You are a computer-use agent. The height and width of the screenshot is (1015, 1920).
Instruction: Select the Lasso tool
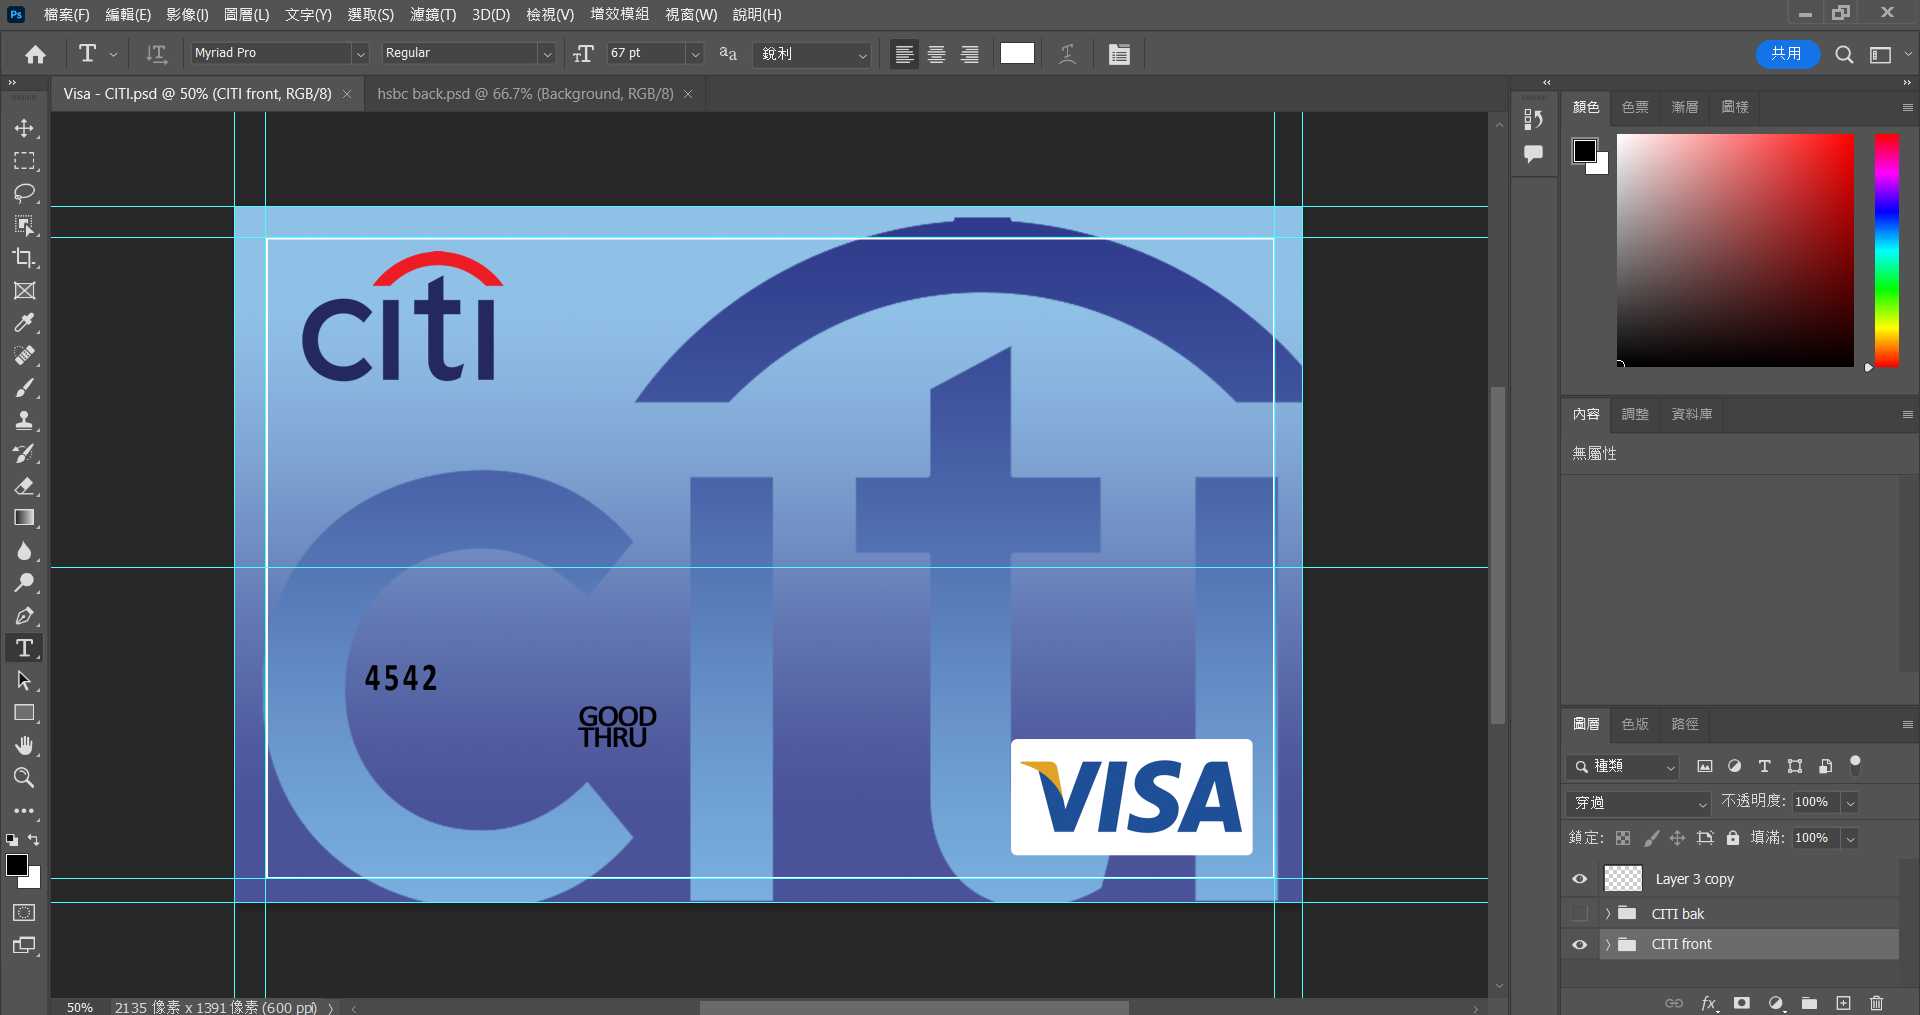pyautogui.click(x=24, y=193)
